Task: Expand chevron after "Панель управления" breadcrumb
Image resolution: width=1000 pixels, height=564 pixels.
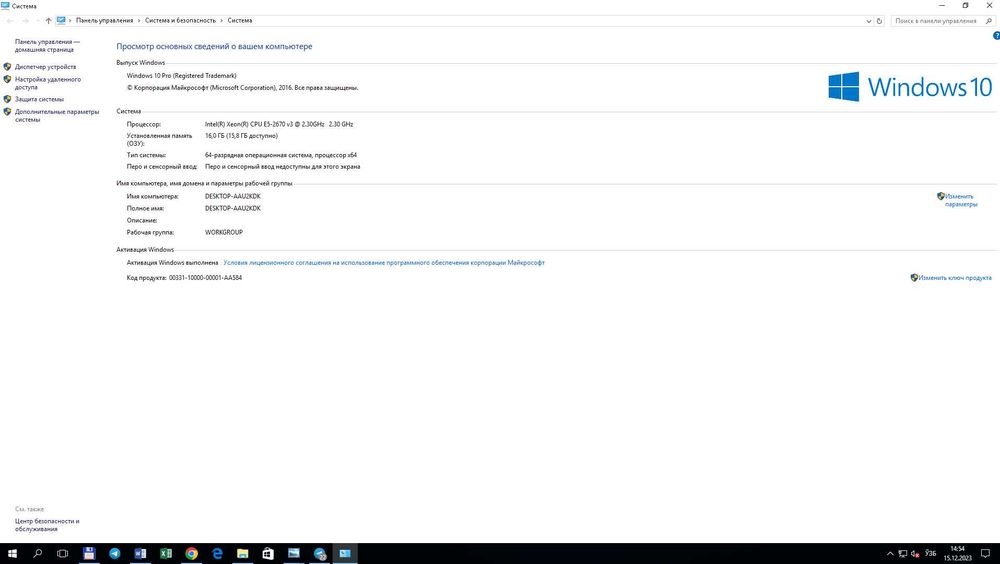Action: tap(139, 20)
